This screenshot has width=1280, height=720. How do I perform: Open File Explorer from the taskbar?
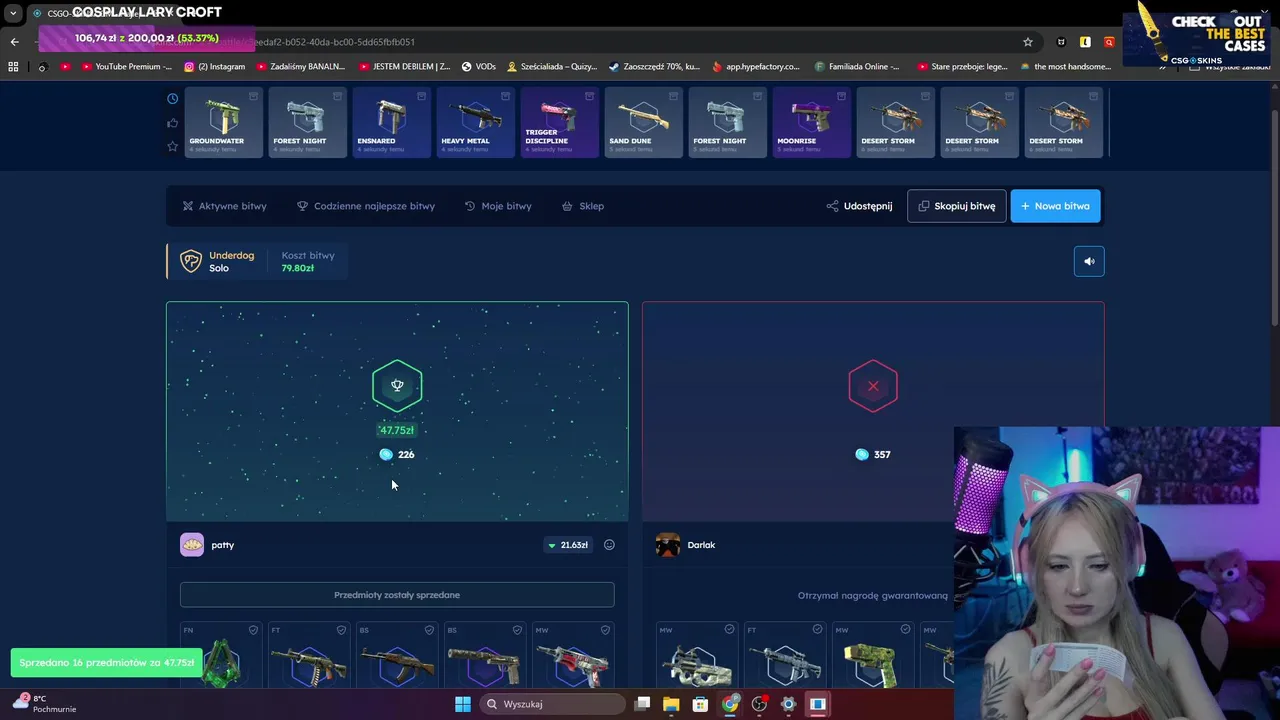coord(671,704)
